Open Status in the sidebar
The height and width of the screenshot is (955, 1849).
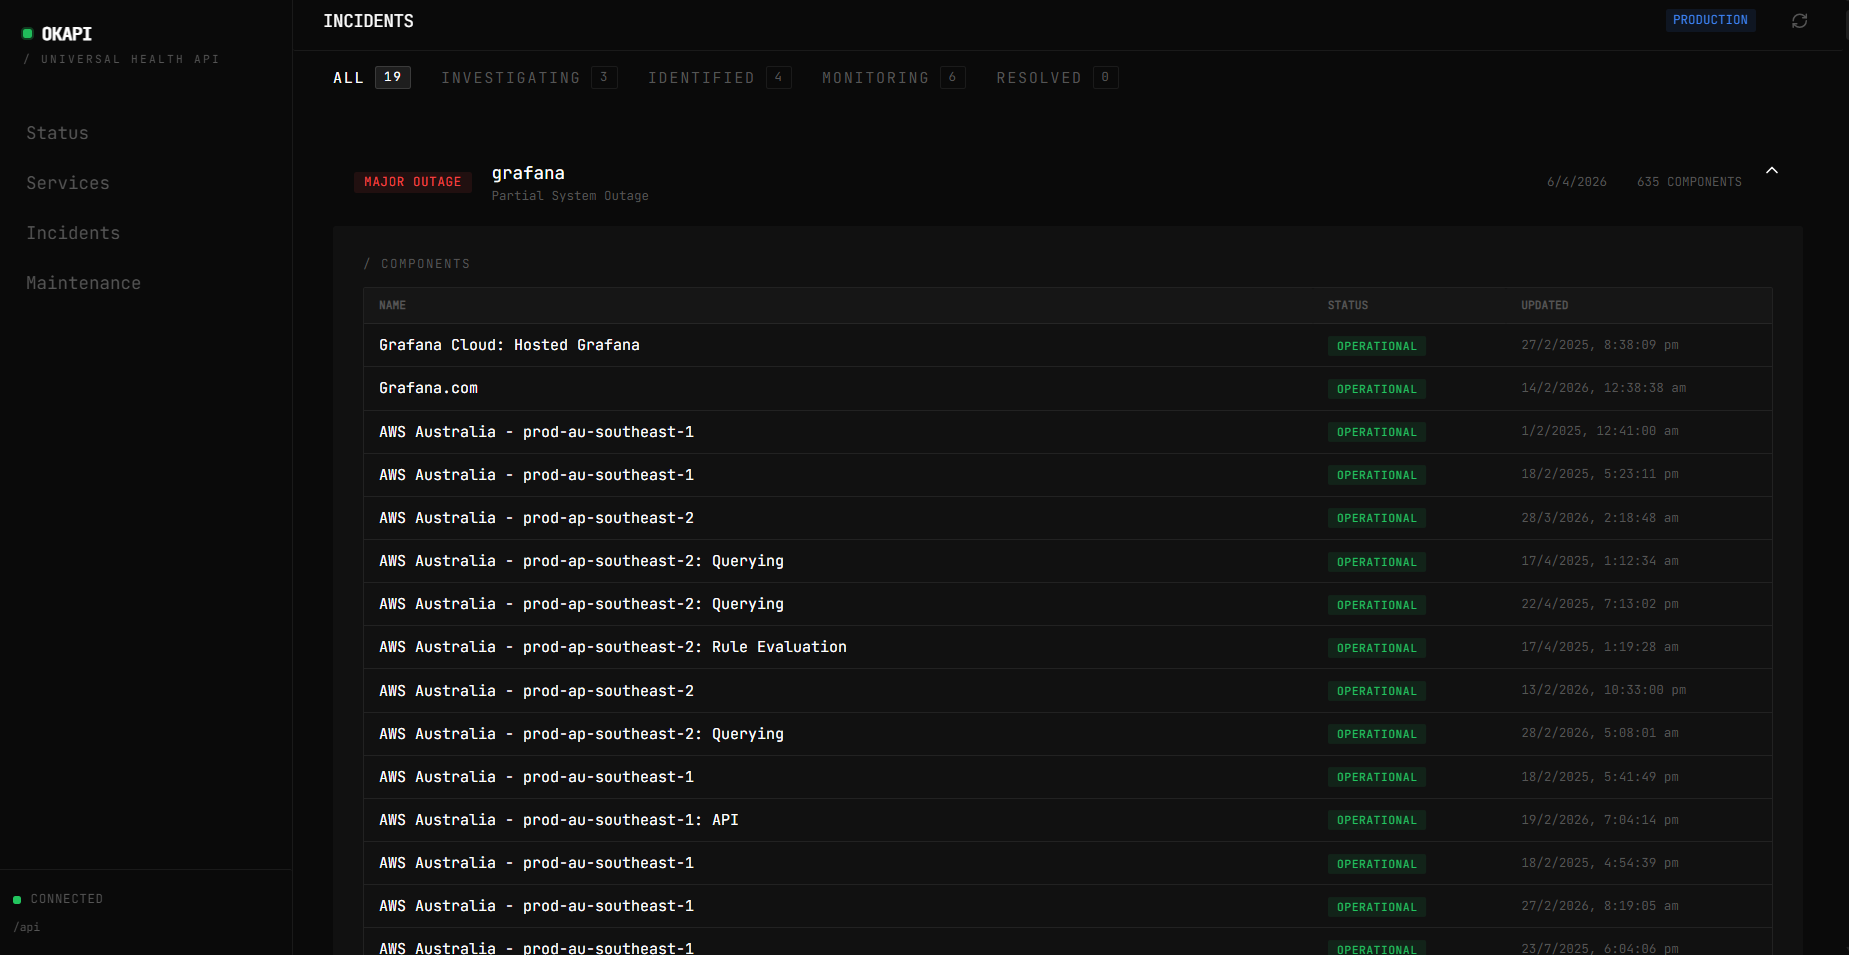[58, 133]
